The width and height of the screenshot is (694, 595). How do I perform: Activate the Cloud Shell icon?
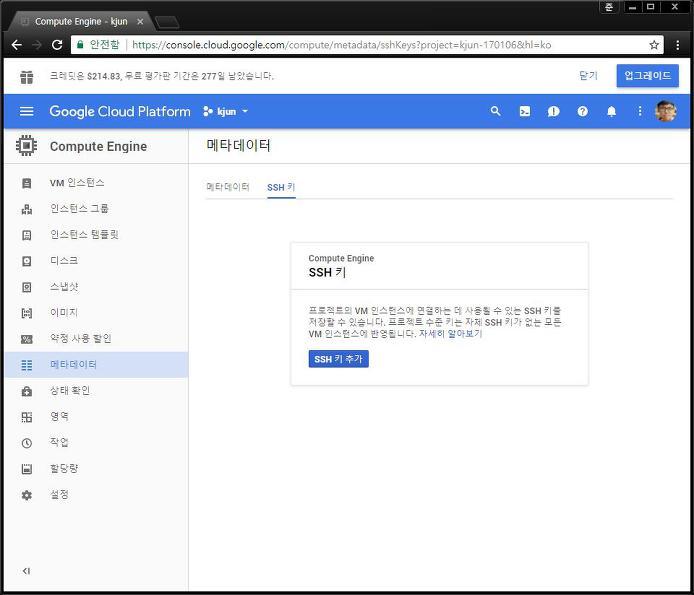[x=524, y=112]
